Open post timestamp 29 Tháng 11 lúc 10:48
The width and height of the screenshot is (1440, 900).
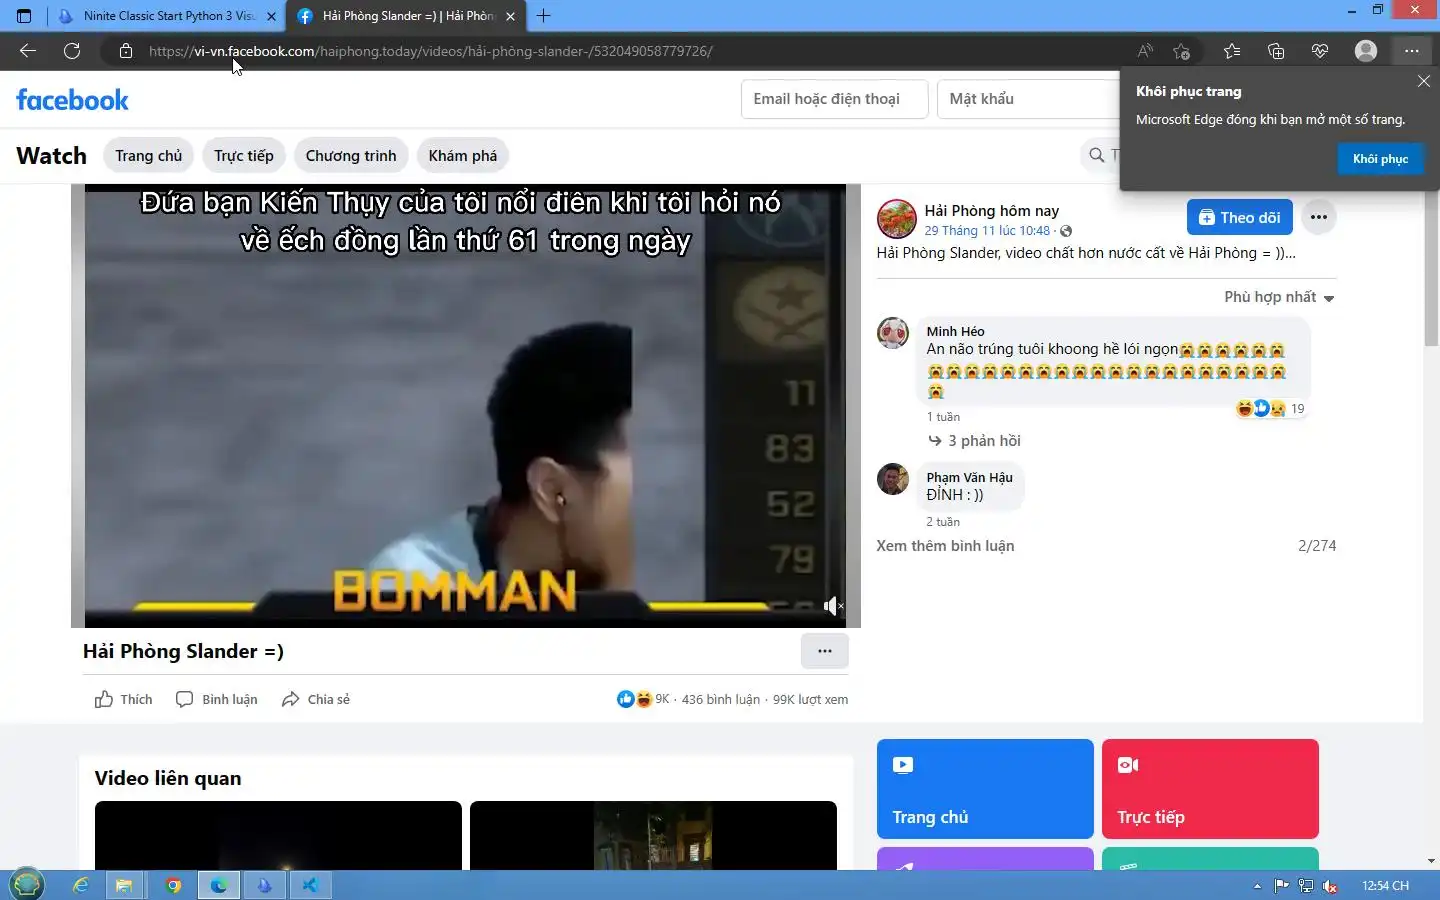[987, 231]
